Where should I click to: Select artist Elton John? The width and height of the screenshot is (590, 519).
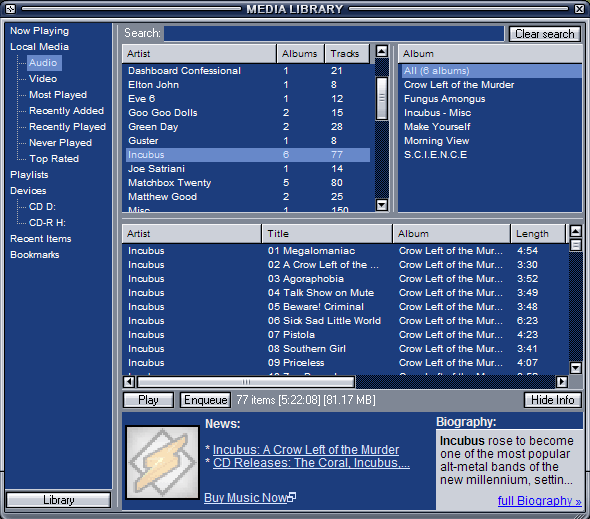coord(248,85)
